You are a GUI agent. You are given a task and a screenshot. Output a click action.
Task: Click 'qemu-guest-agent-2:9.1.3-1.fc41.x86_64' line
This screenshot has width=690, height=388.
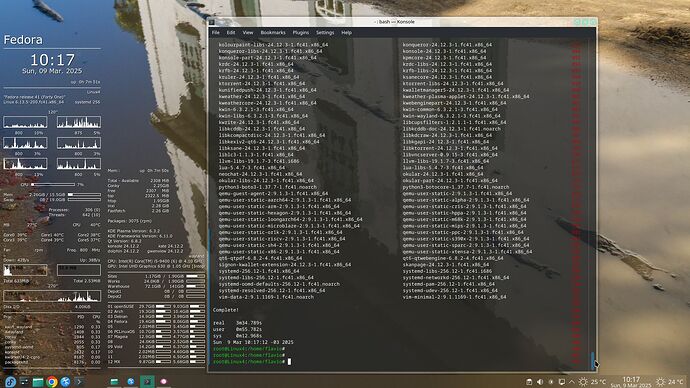(x=273, y=194)
